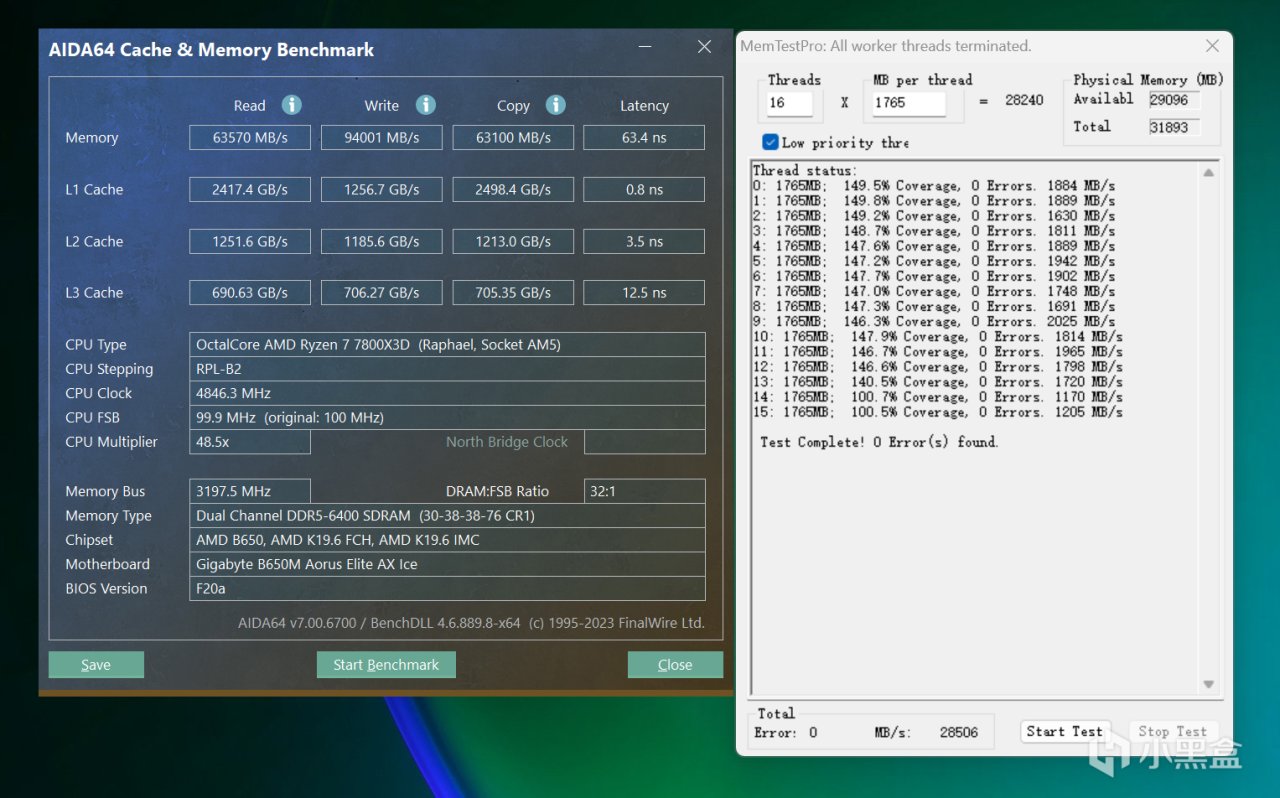This screenshot has height=798, width=1280.
Task: Minimize the AIDA64 benchmark window
Action: point(646,47)
